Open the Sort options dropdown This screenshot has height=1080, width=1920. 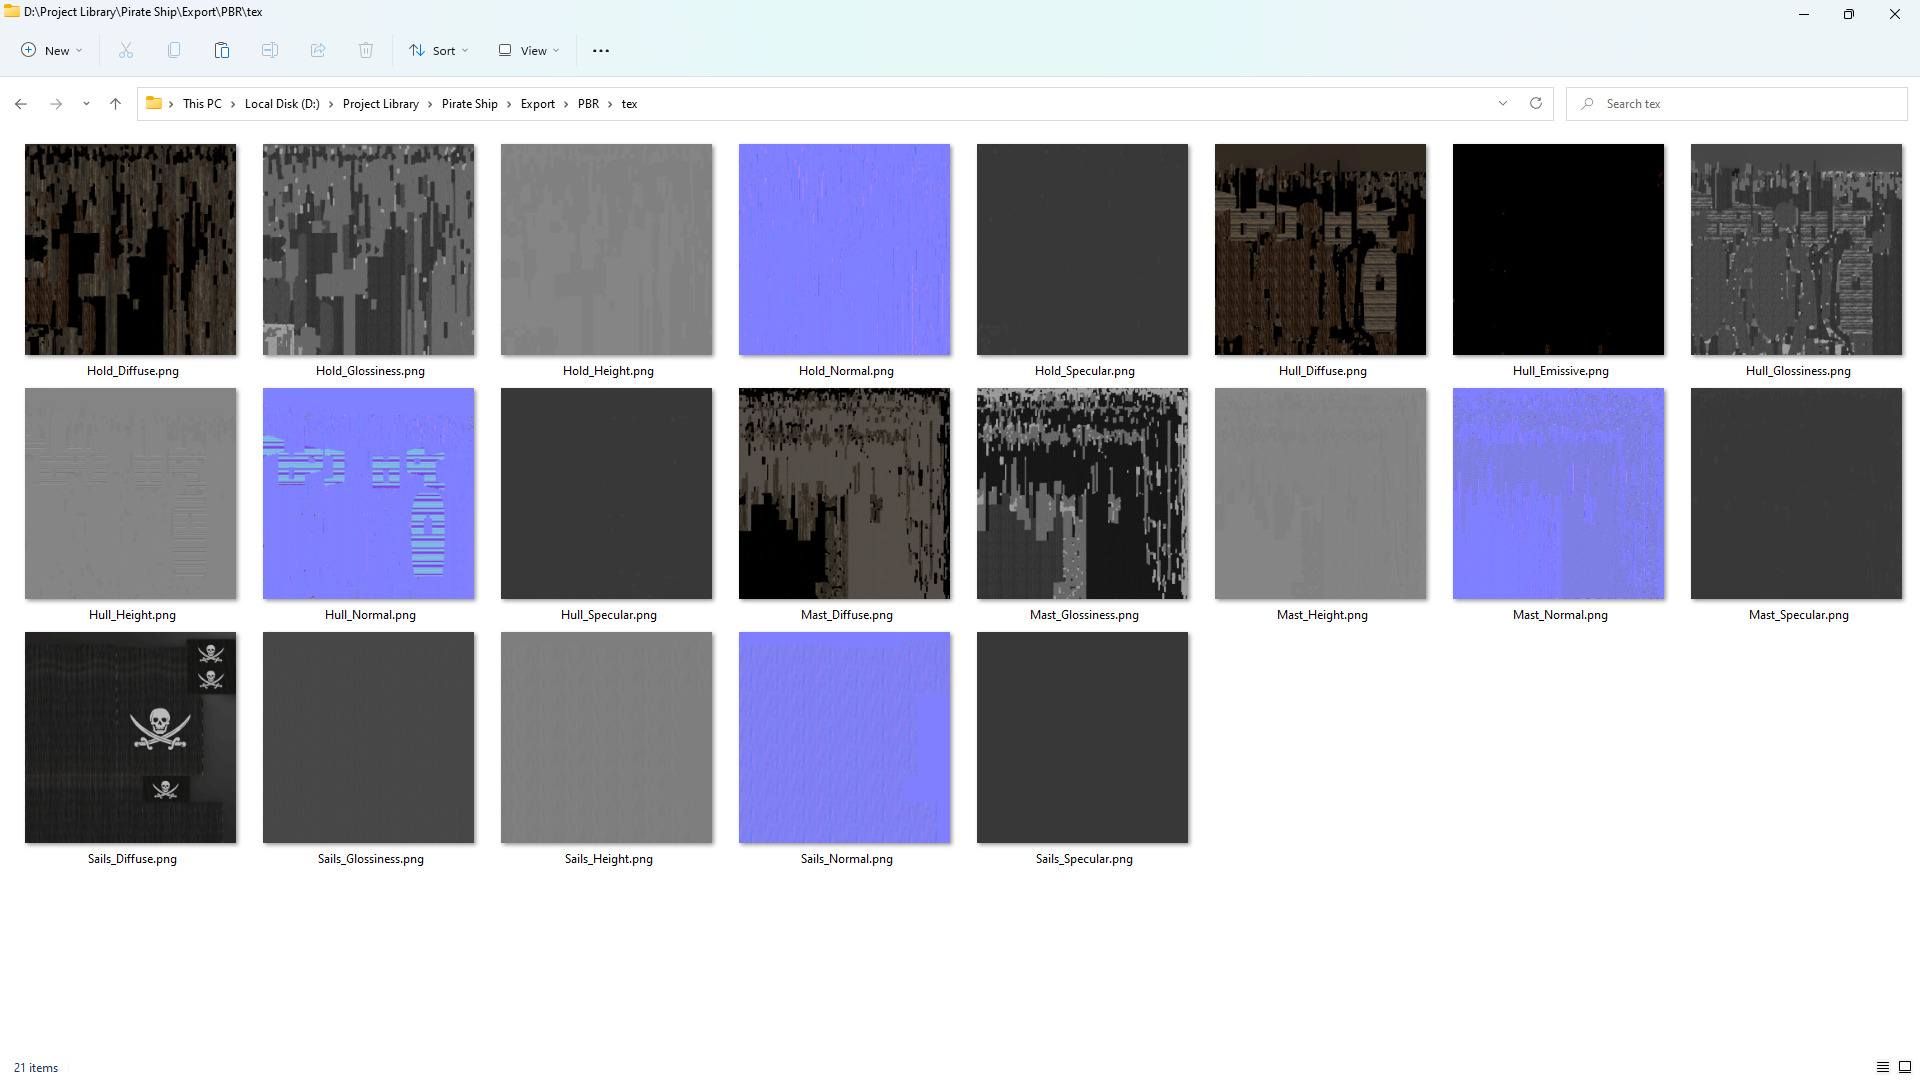coord(439,51)
